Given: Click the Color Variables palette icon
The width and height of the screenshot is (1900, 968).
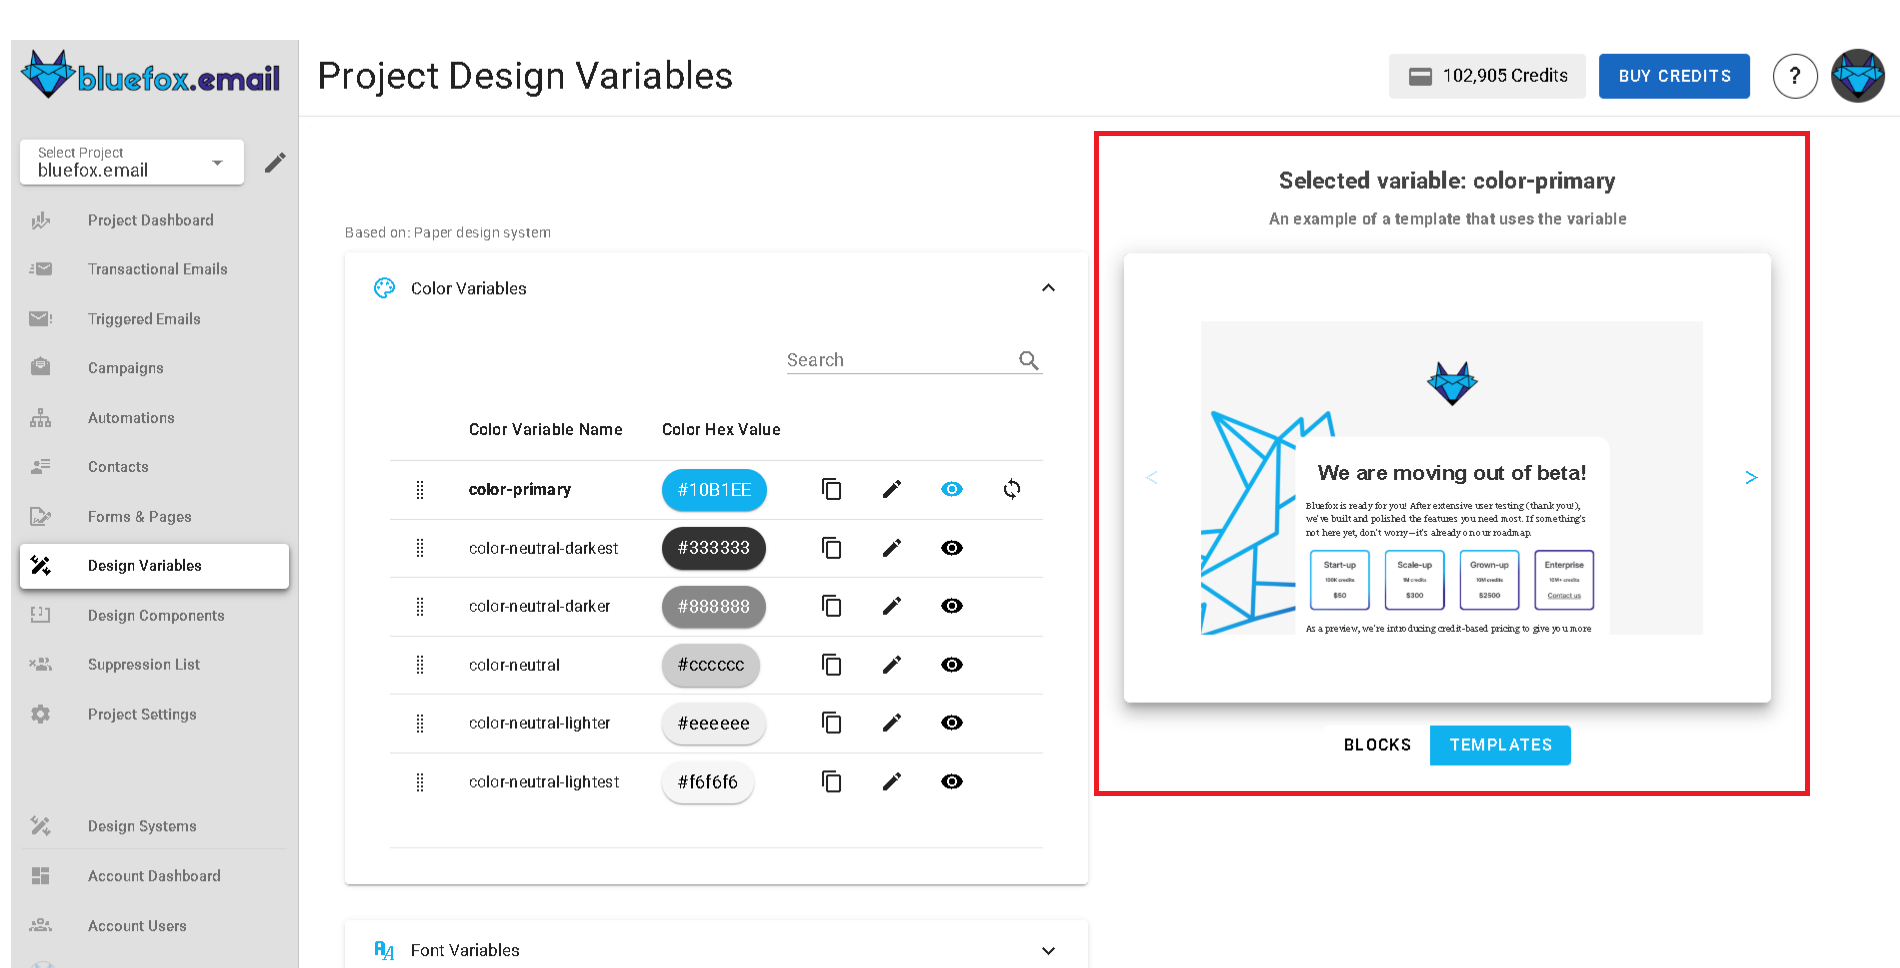Looking at the screenshot, I should point(385,288).
